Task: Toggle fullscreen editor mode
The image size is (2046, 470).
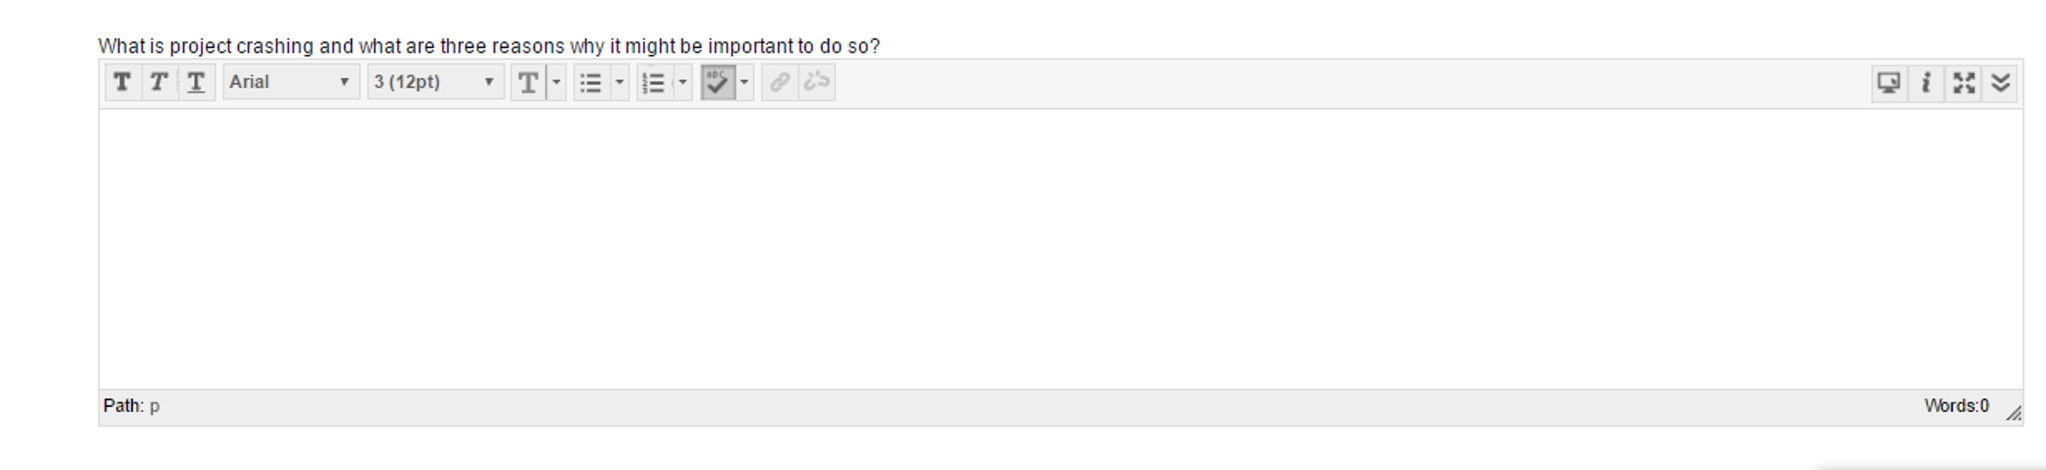Action: click(x=1964, y=83)
